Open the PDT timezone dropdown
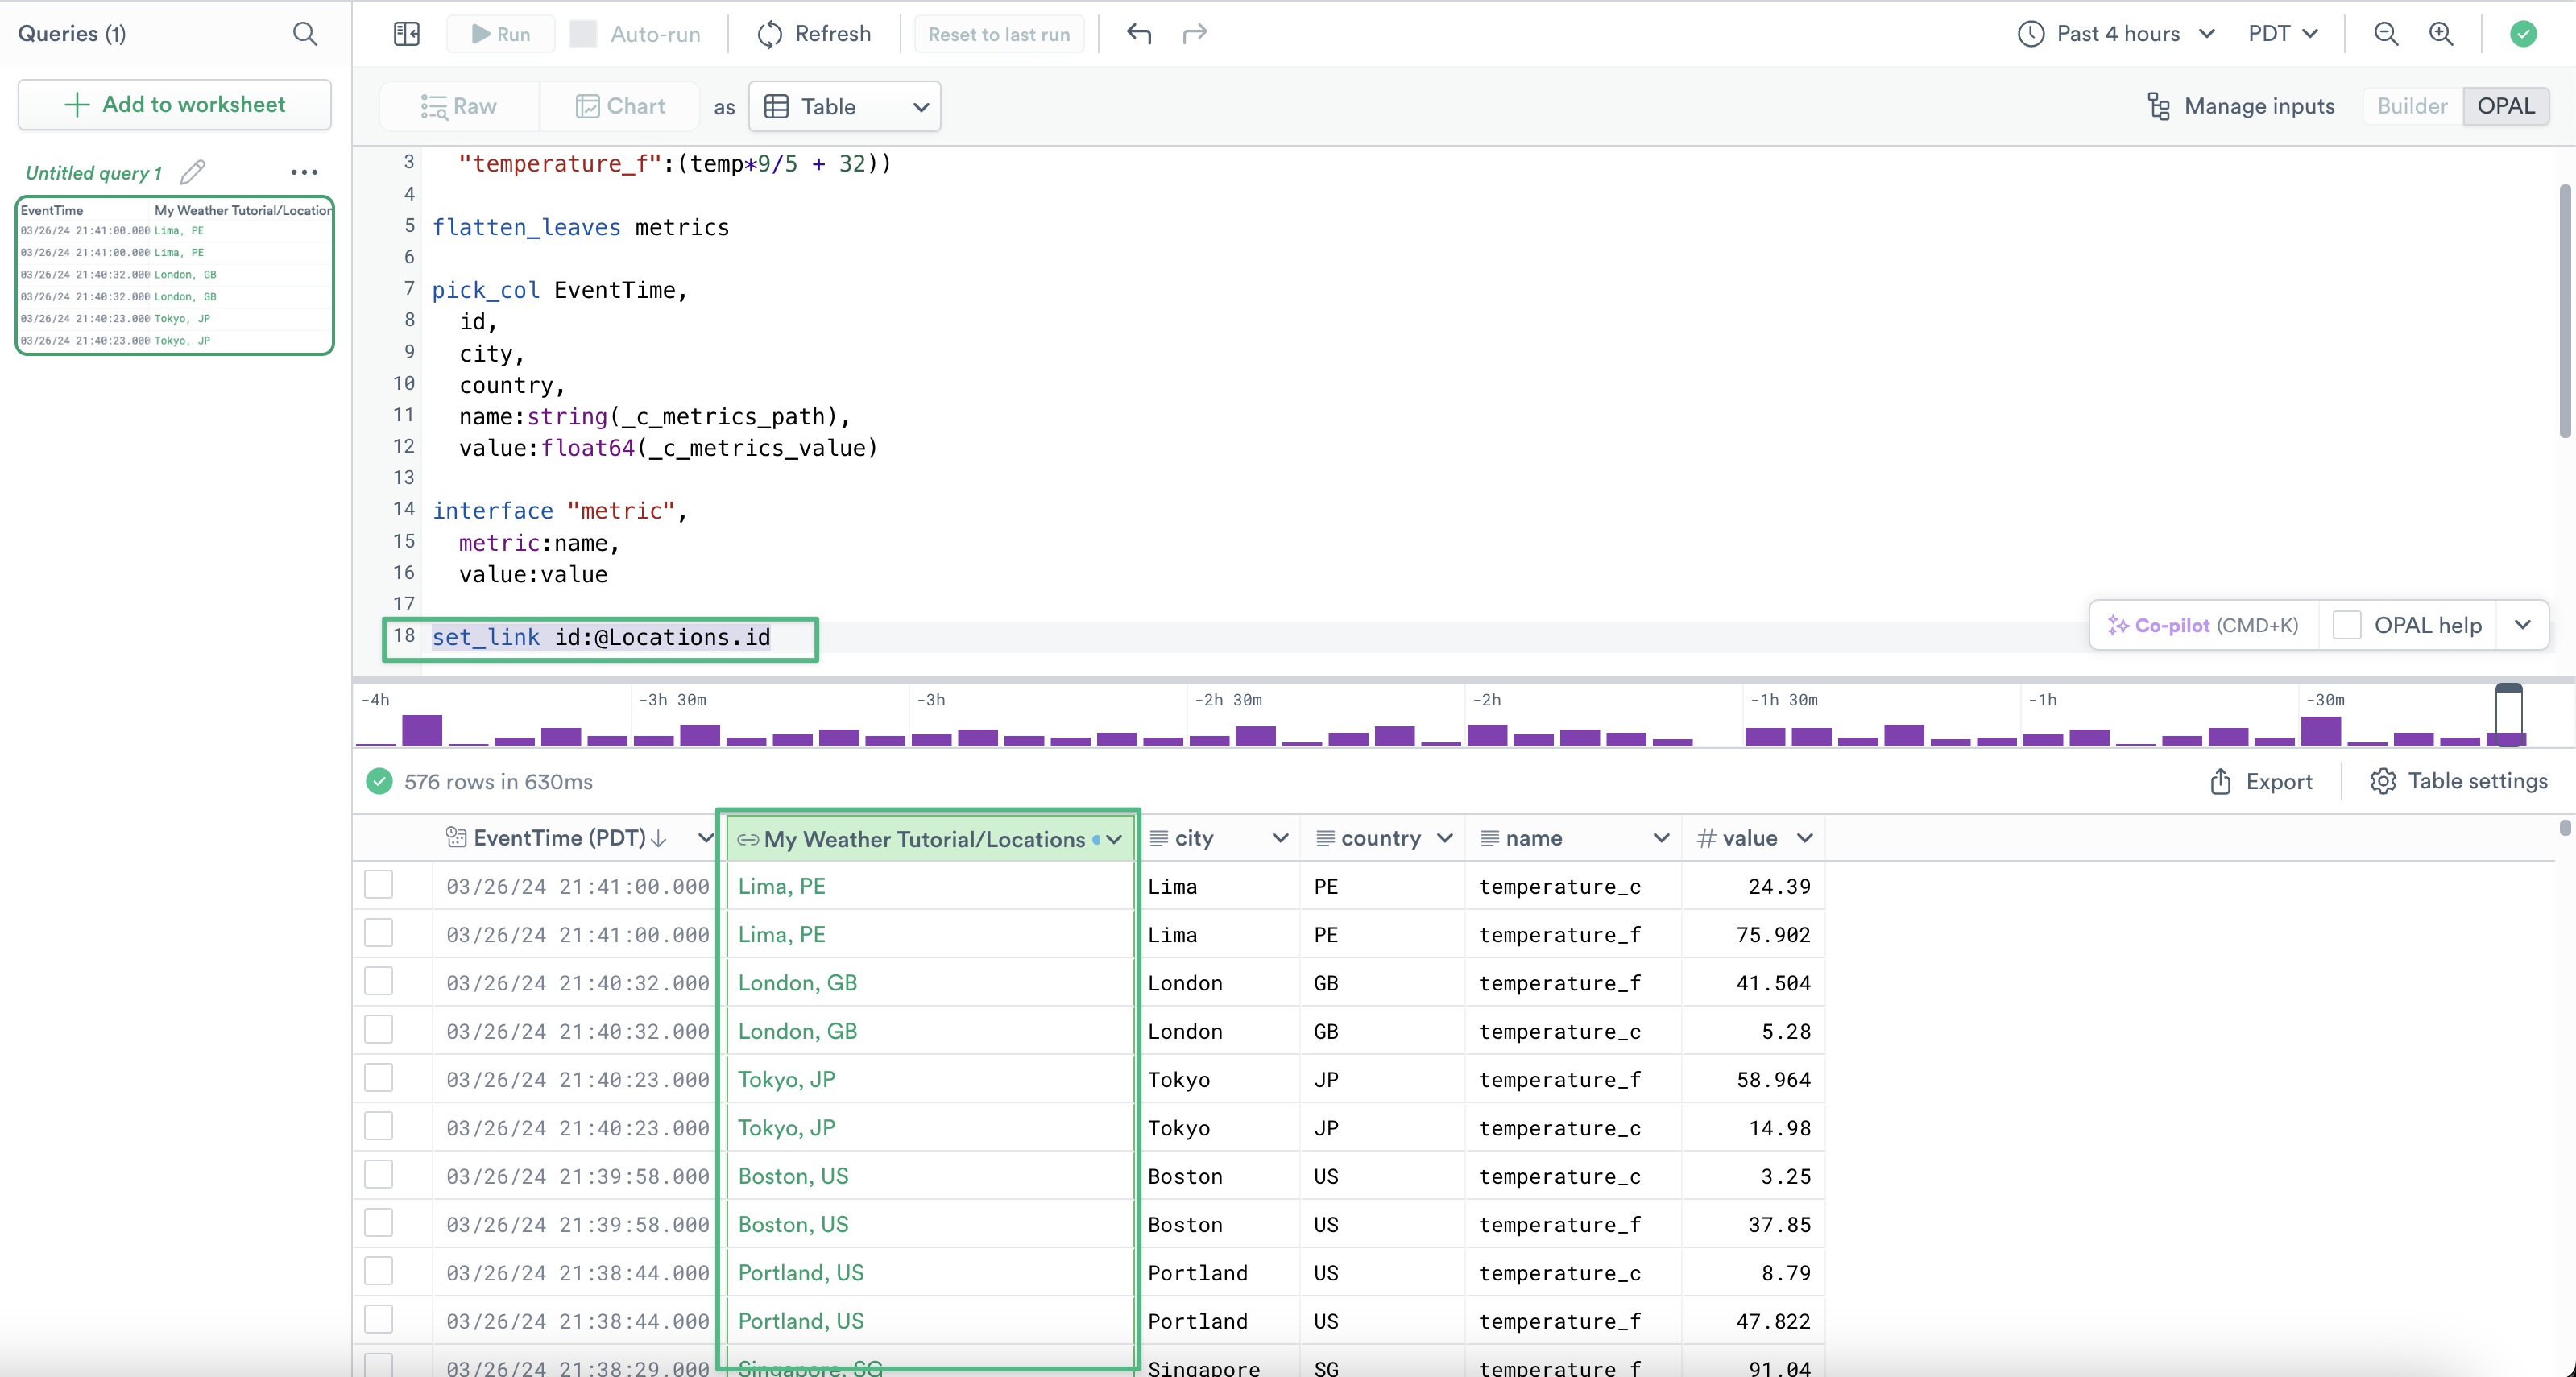The image size is (2576, 1377). (2283, 34)
